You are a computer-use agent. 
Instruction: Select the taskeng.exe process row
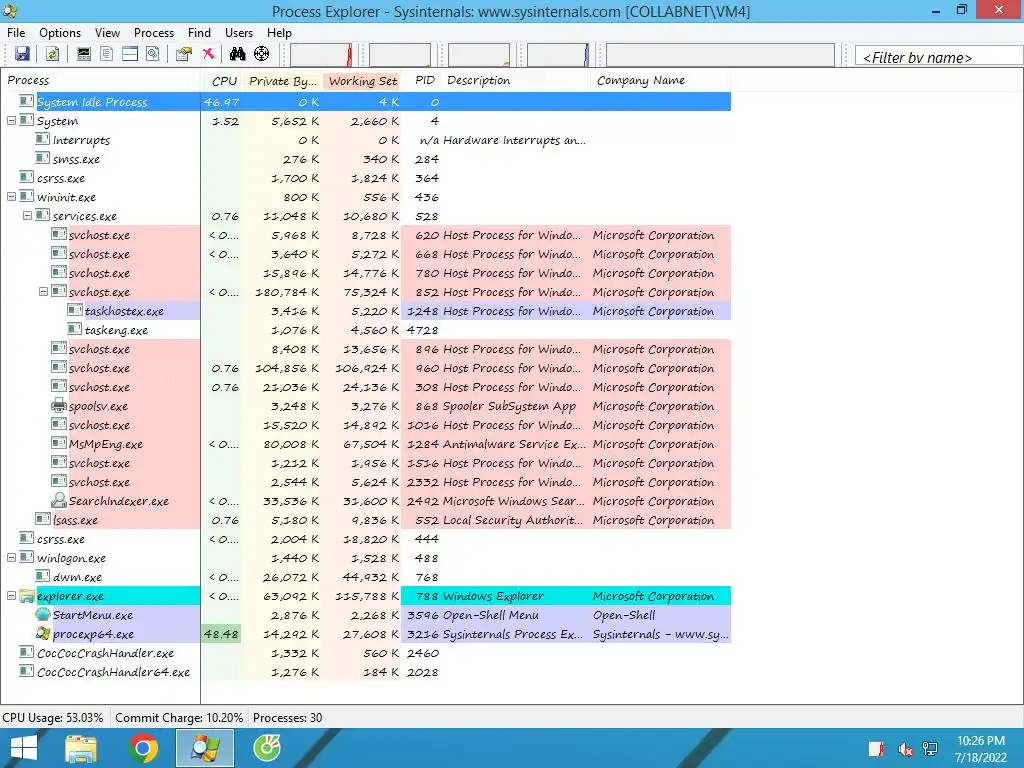366,330
